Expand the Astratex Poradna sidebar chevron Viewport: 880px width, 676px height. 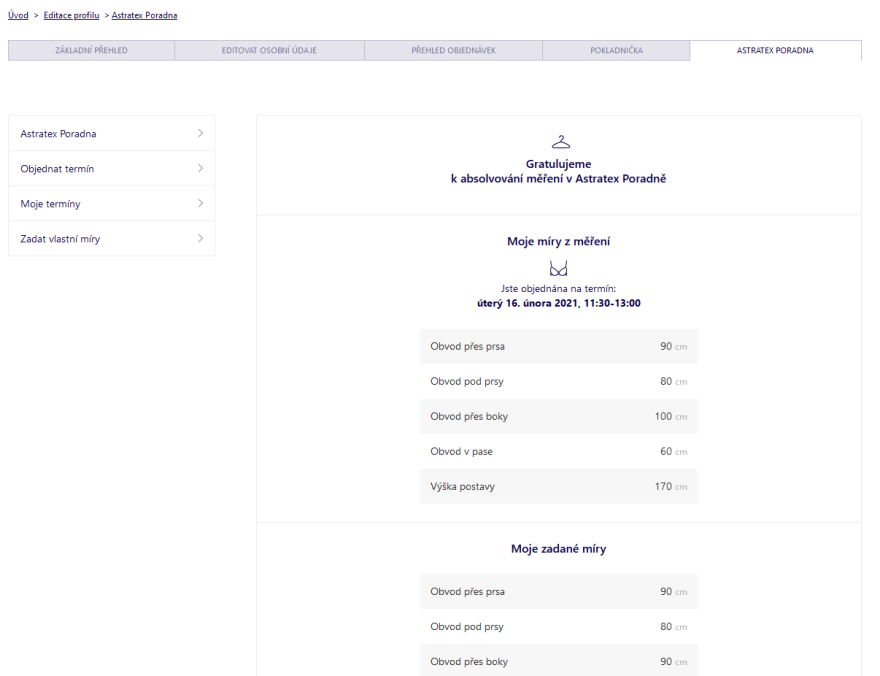click(200, 133)
